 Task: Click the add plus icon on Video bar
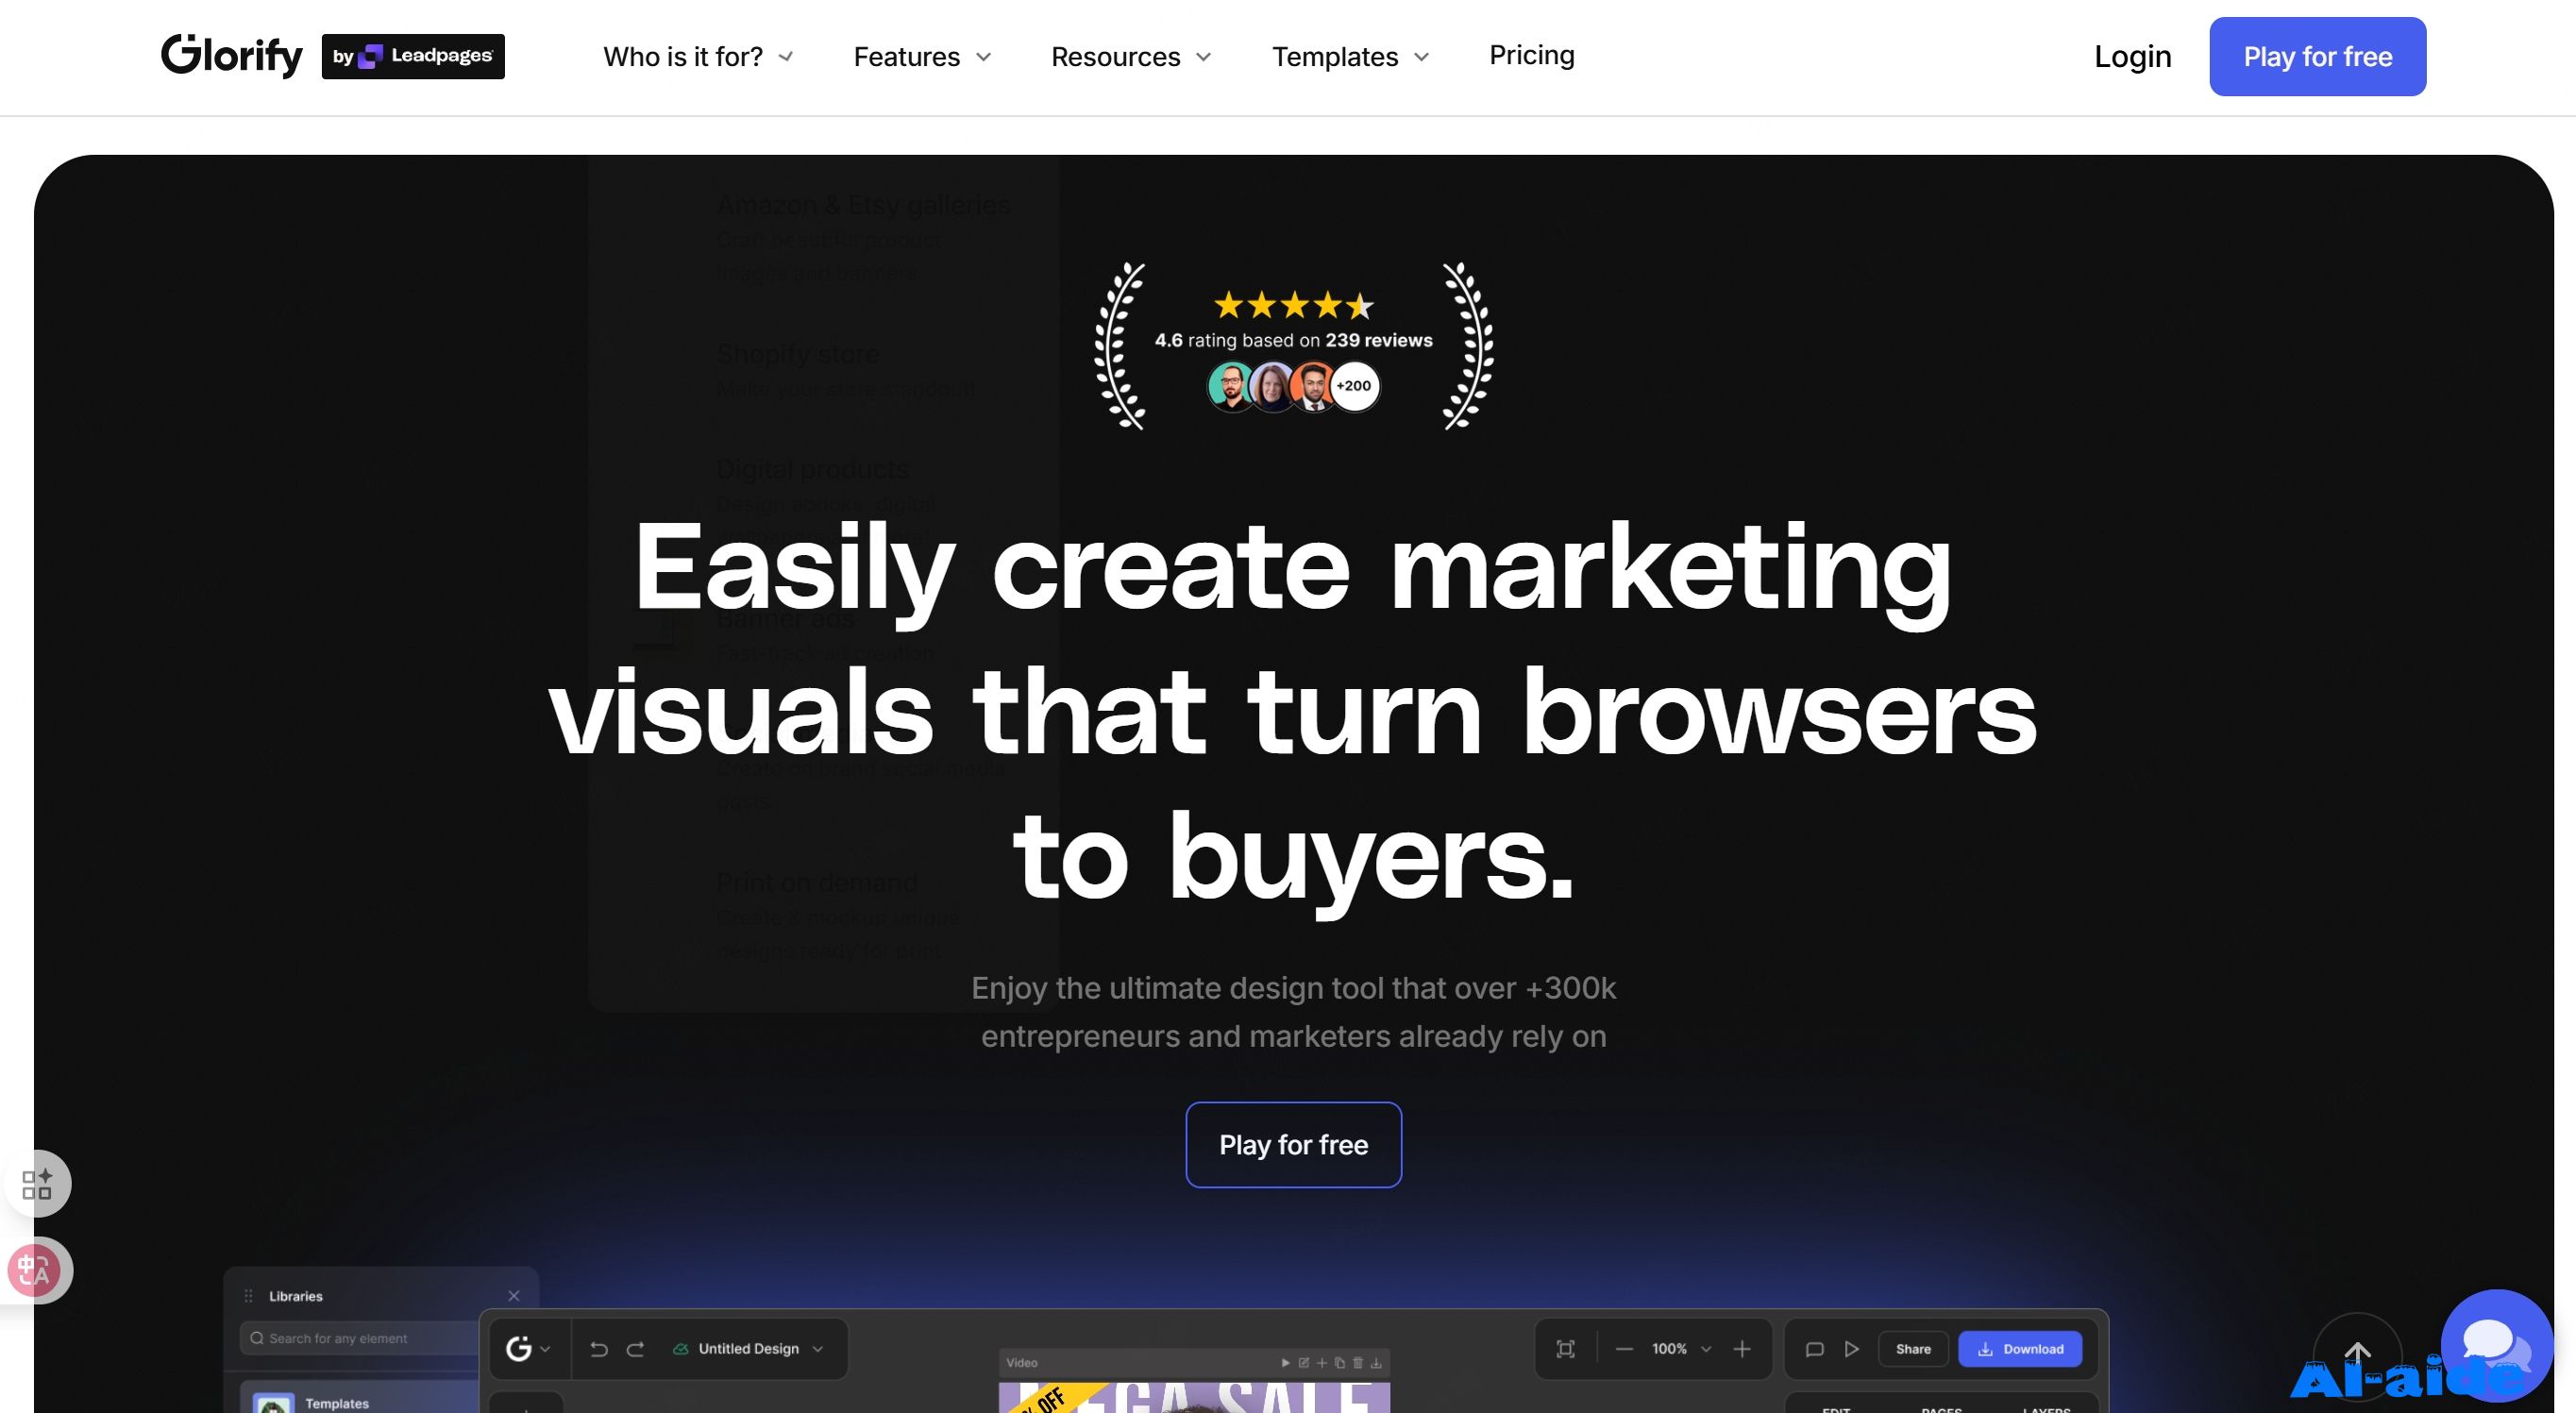(x=1322, y=1362)
